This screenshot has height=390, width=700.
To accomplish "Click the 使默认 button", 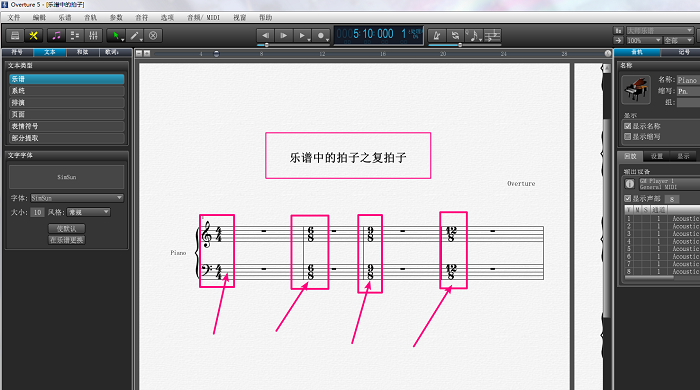I will [x=67, y=228].
